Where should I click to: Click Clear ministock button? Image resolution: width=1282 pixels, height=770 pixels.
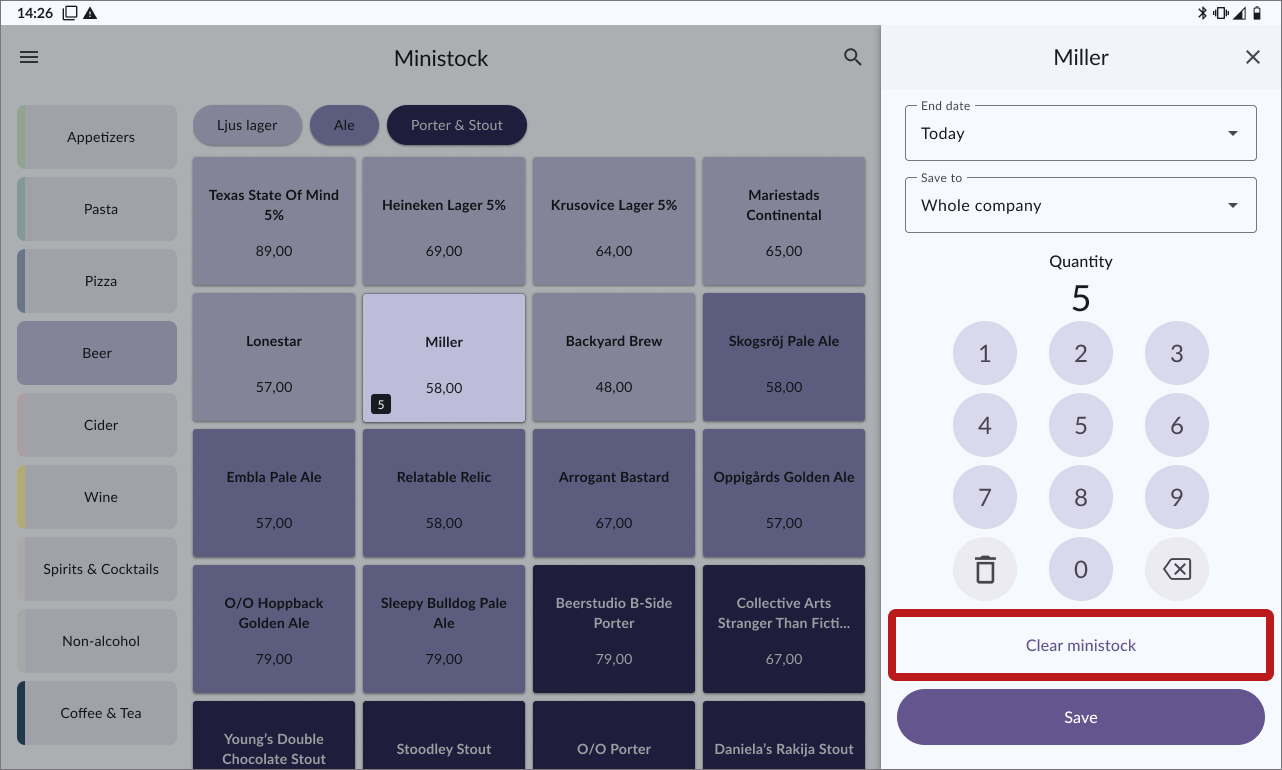tap(1081, 645)
